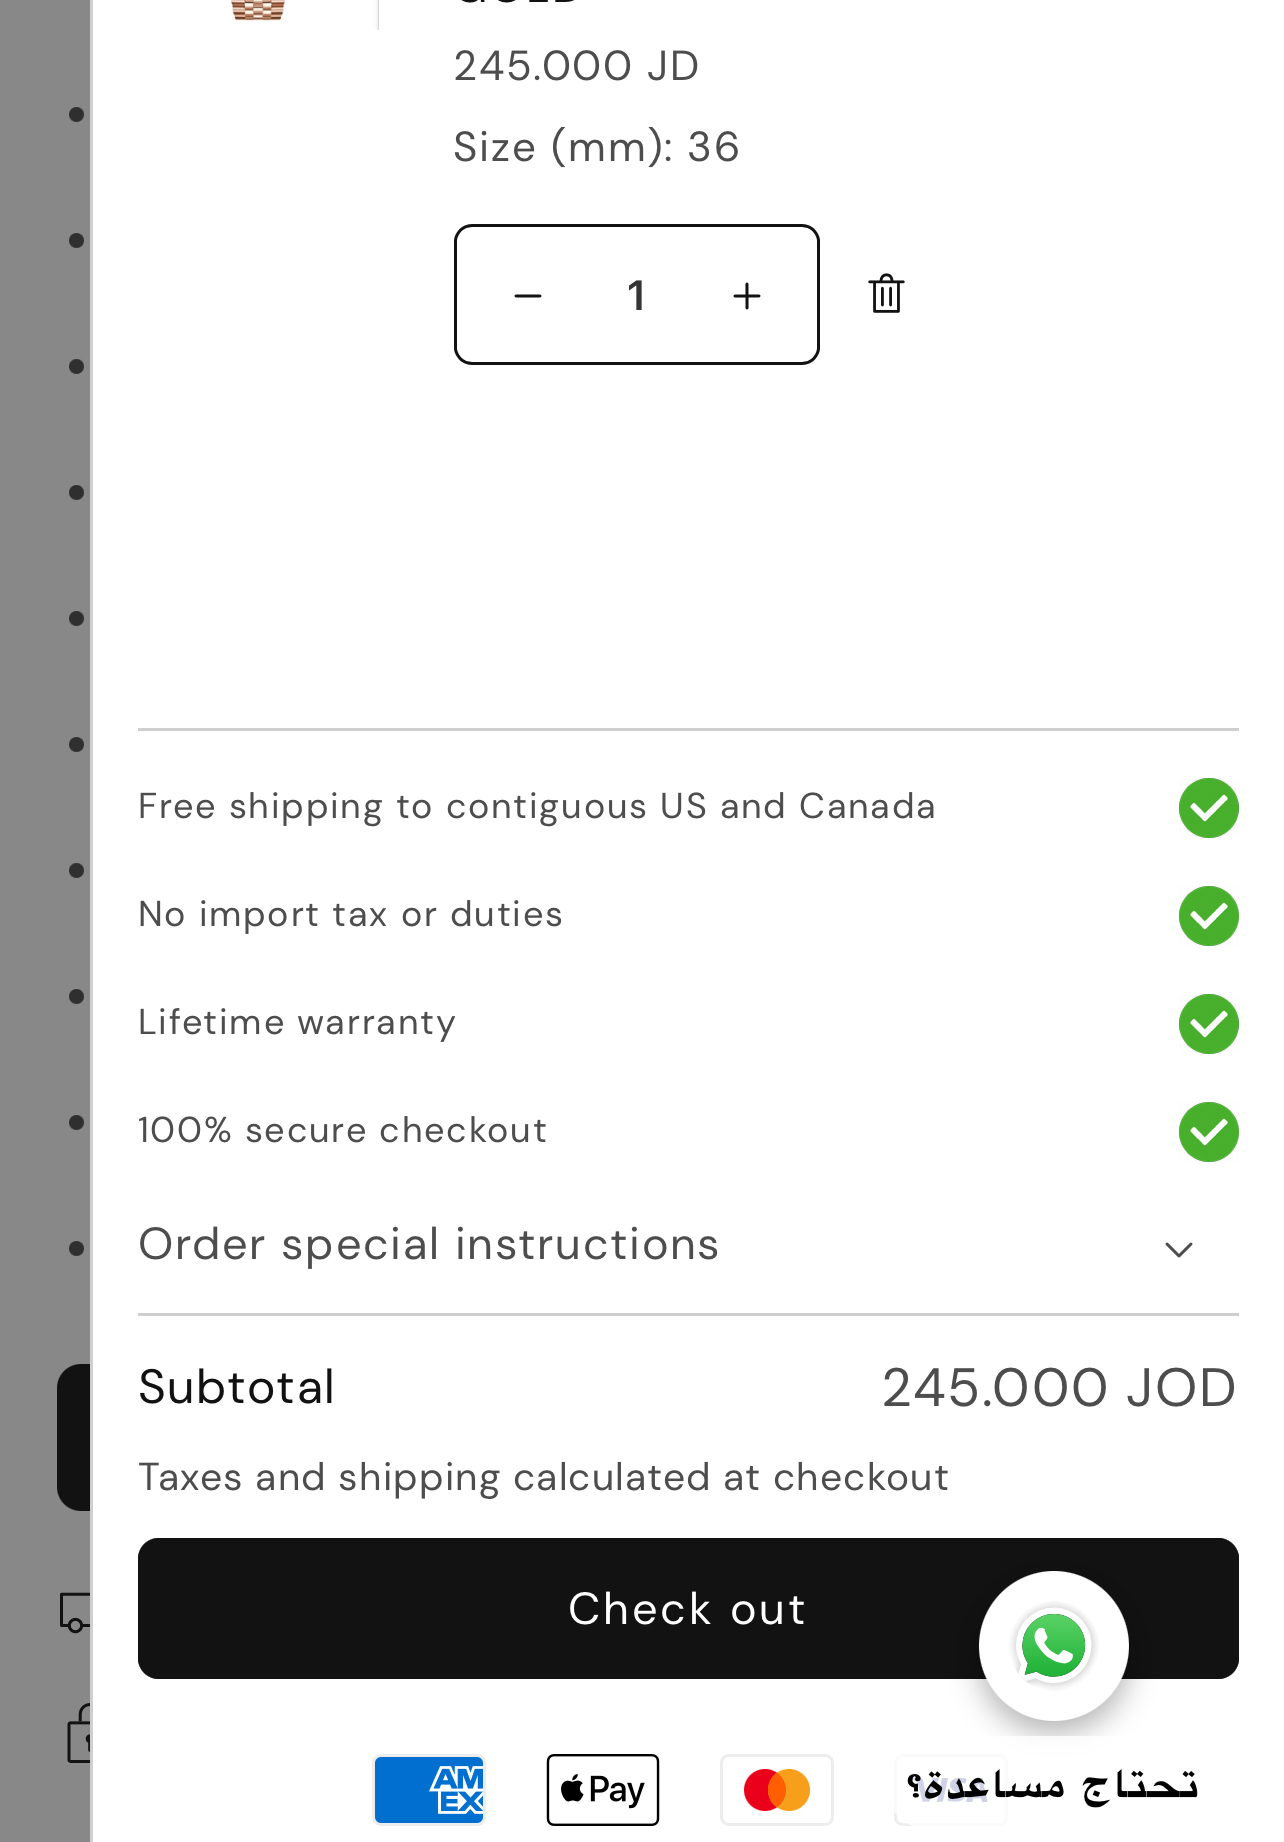Click the green check beside secure checkout

coord(1208,1132)
